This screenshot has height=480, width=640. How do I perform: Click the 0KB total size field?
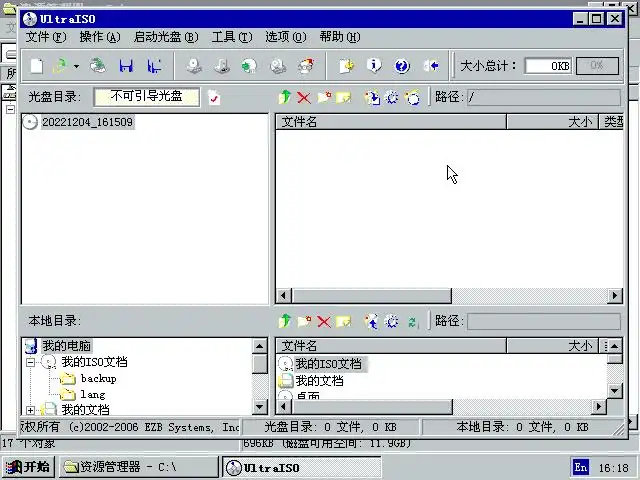coord(548,66)
